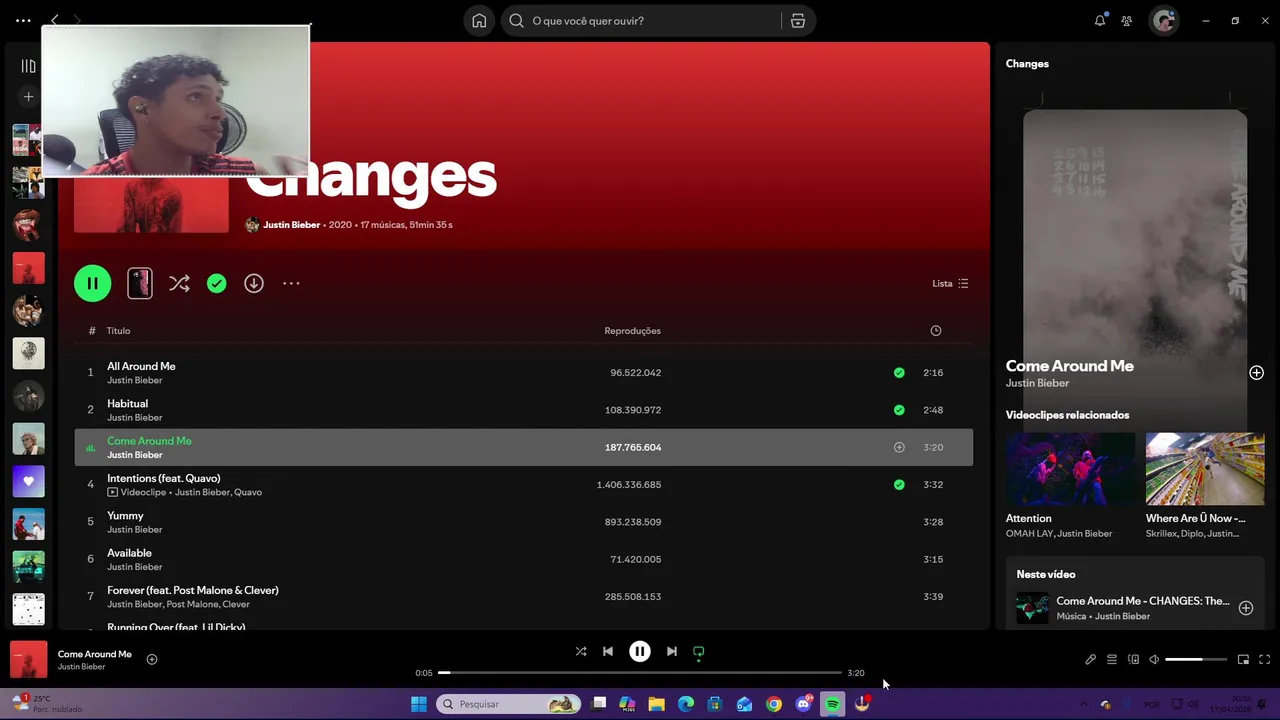Open Come Around Me title in Now Playing panel
This screenshot has height=720, width=1280.
click(x=1069, y=366)
